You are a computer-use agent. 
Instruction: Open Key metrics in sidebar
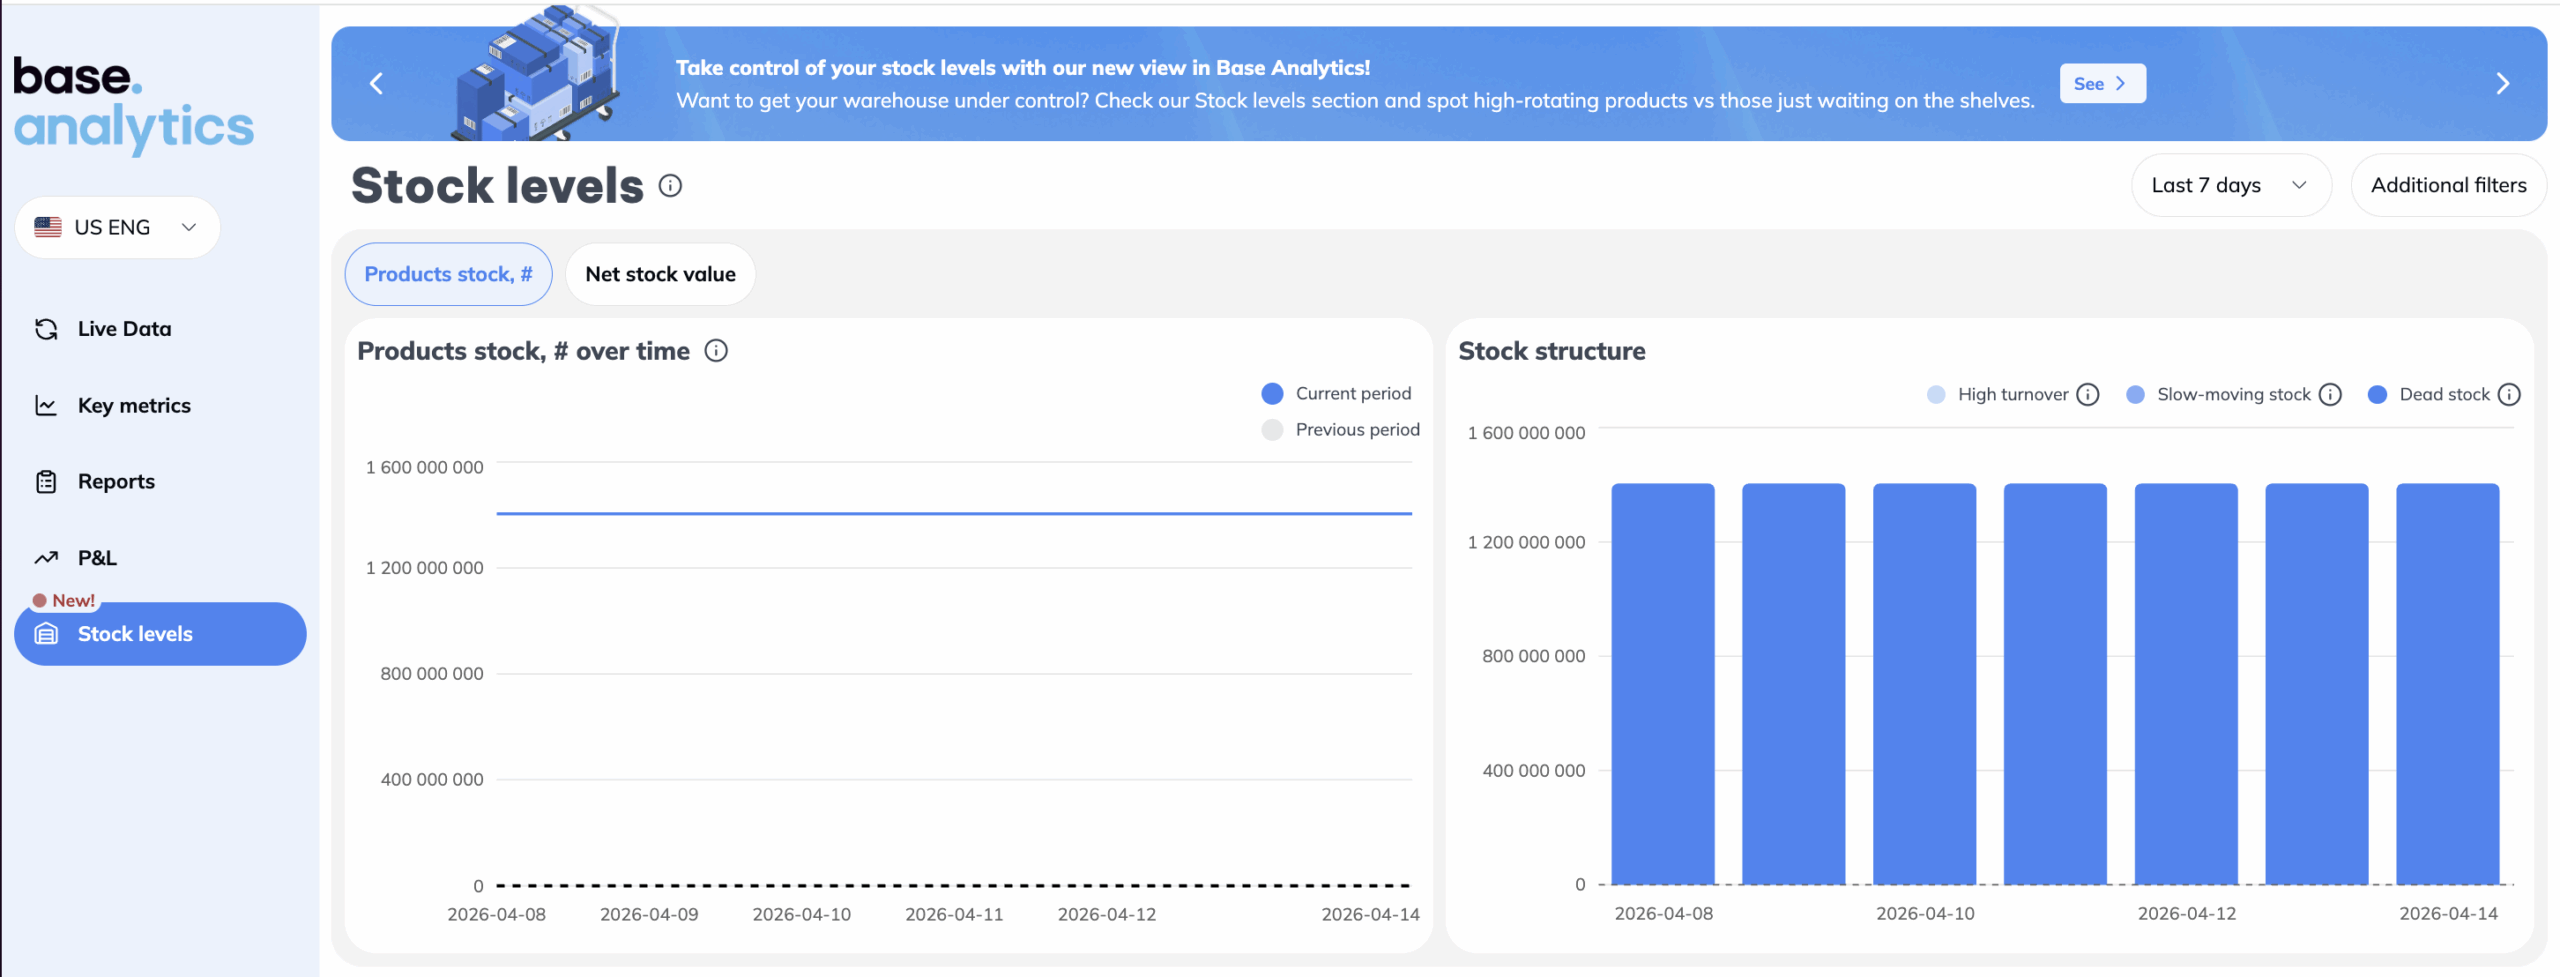tap(134, 406)
